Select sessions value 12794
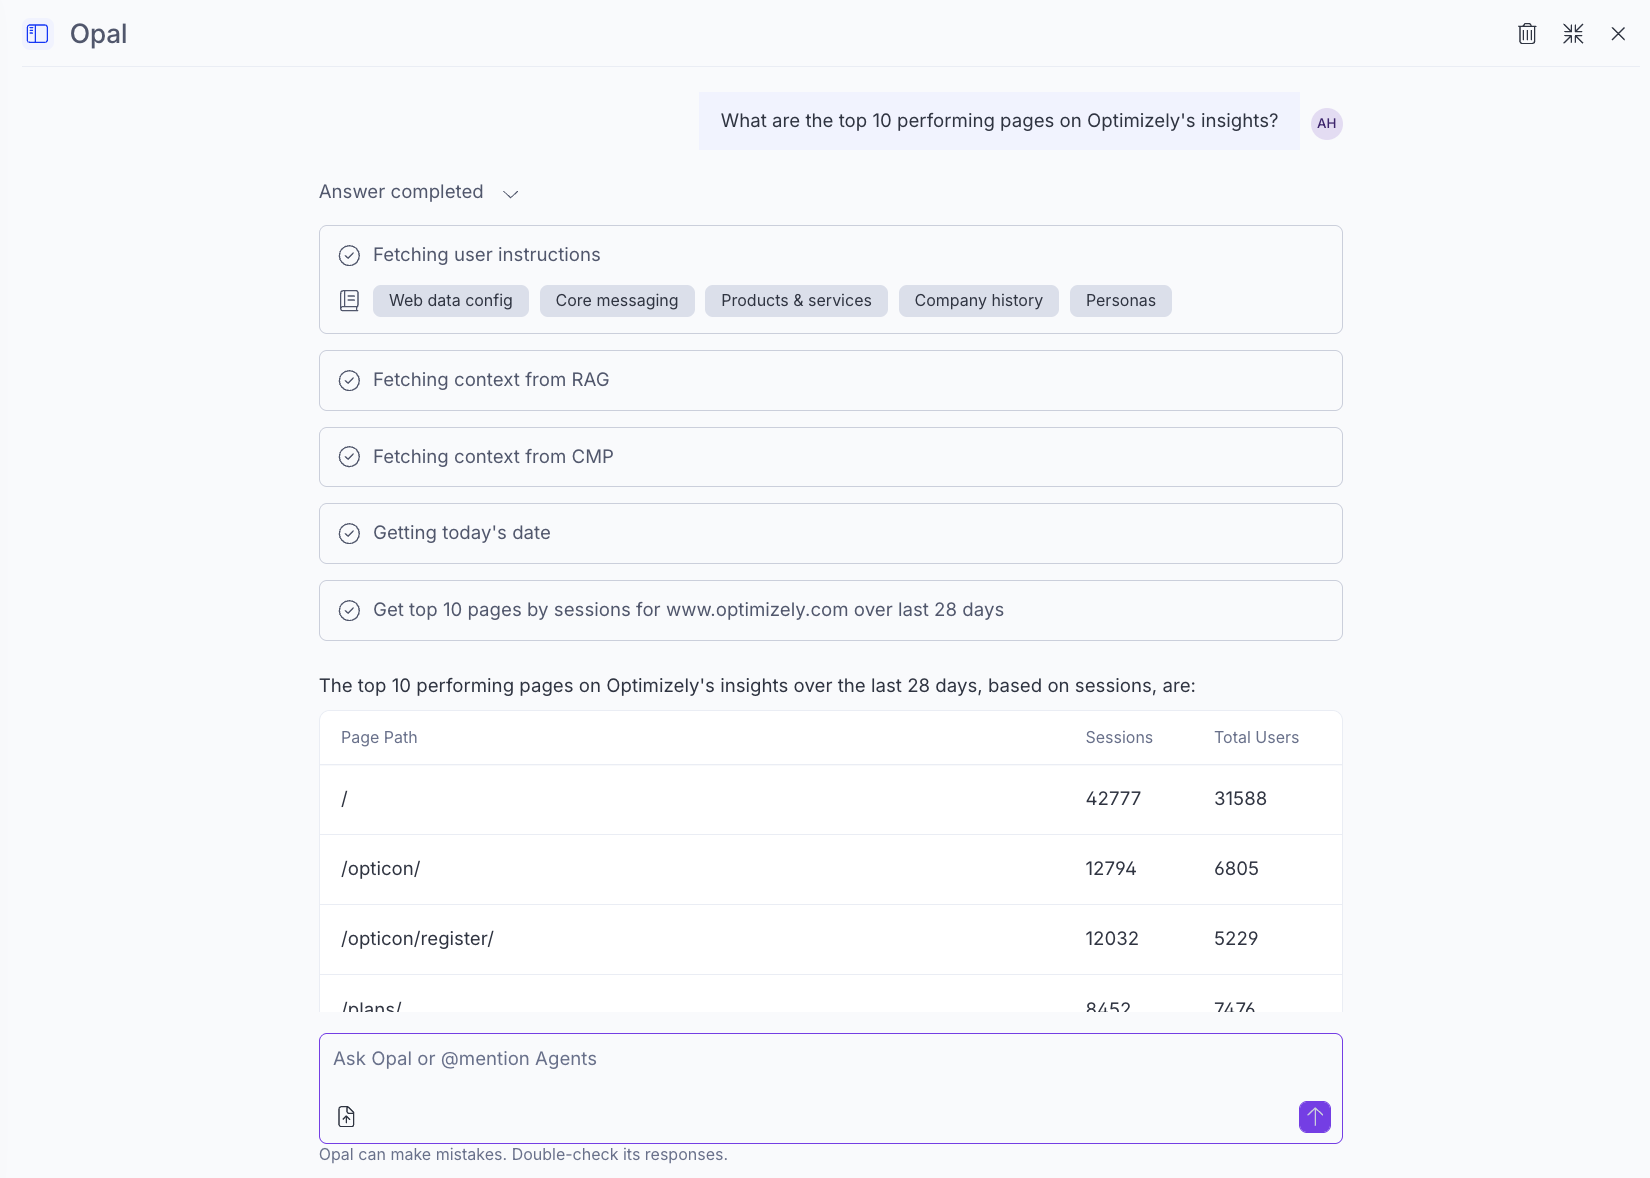Screen dimensions: 1650x1178 pos(1111,869)
